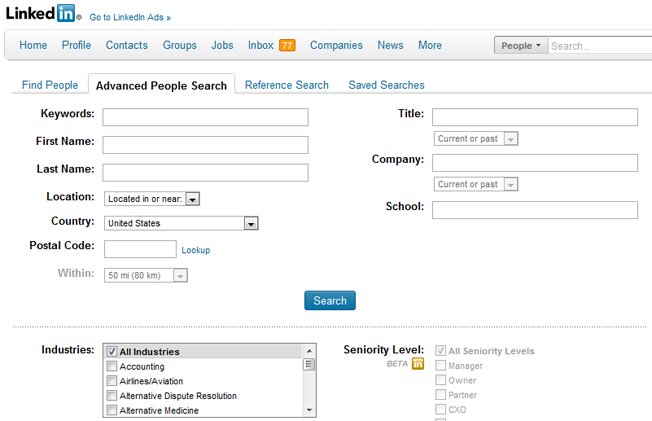652x421 pixels.
Task: Check the CXO seniority checkbox
Action: (440, 409)
